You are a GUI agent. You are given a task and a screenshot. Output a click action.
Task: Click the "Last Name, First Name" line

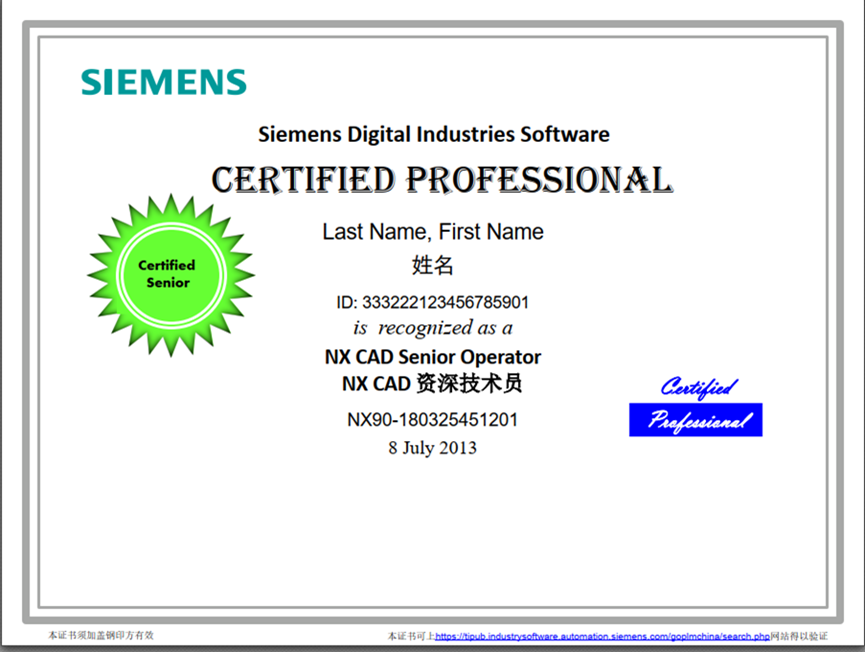[x=433, y=232]
